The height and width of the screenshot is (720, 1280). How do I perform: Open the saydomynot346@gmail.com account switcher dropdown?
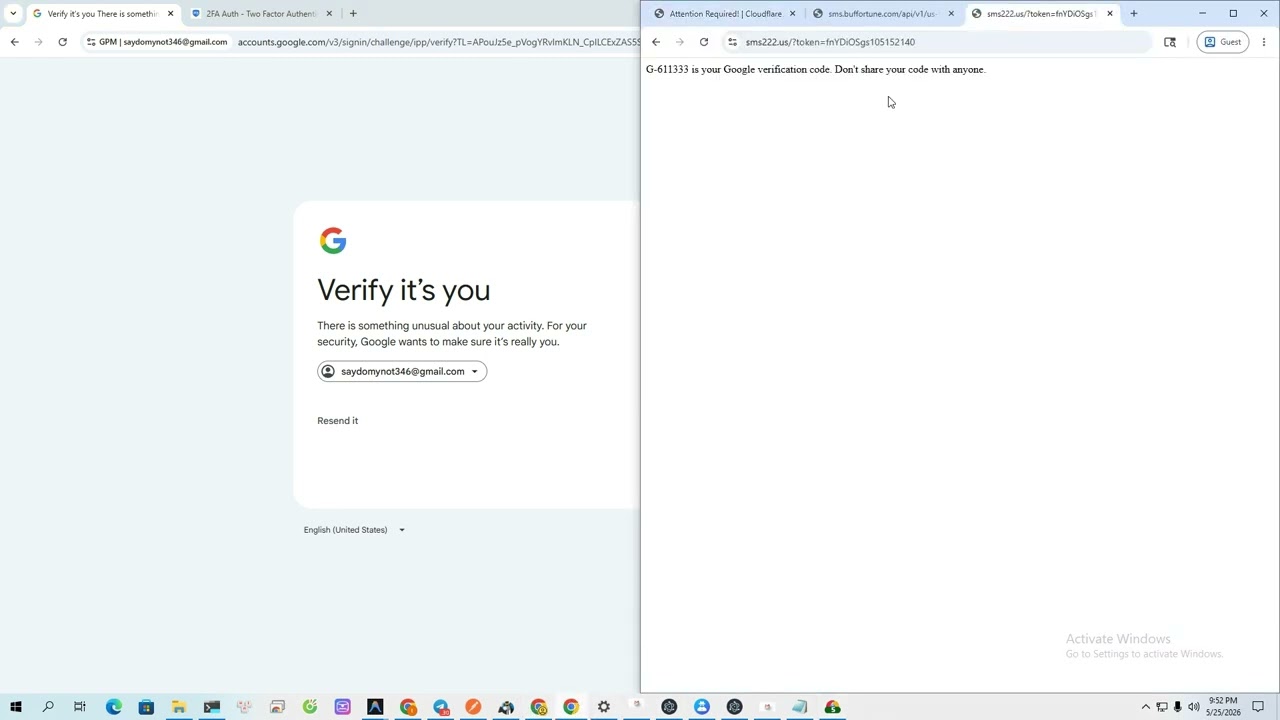pos(402,372)
